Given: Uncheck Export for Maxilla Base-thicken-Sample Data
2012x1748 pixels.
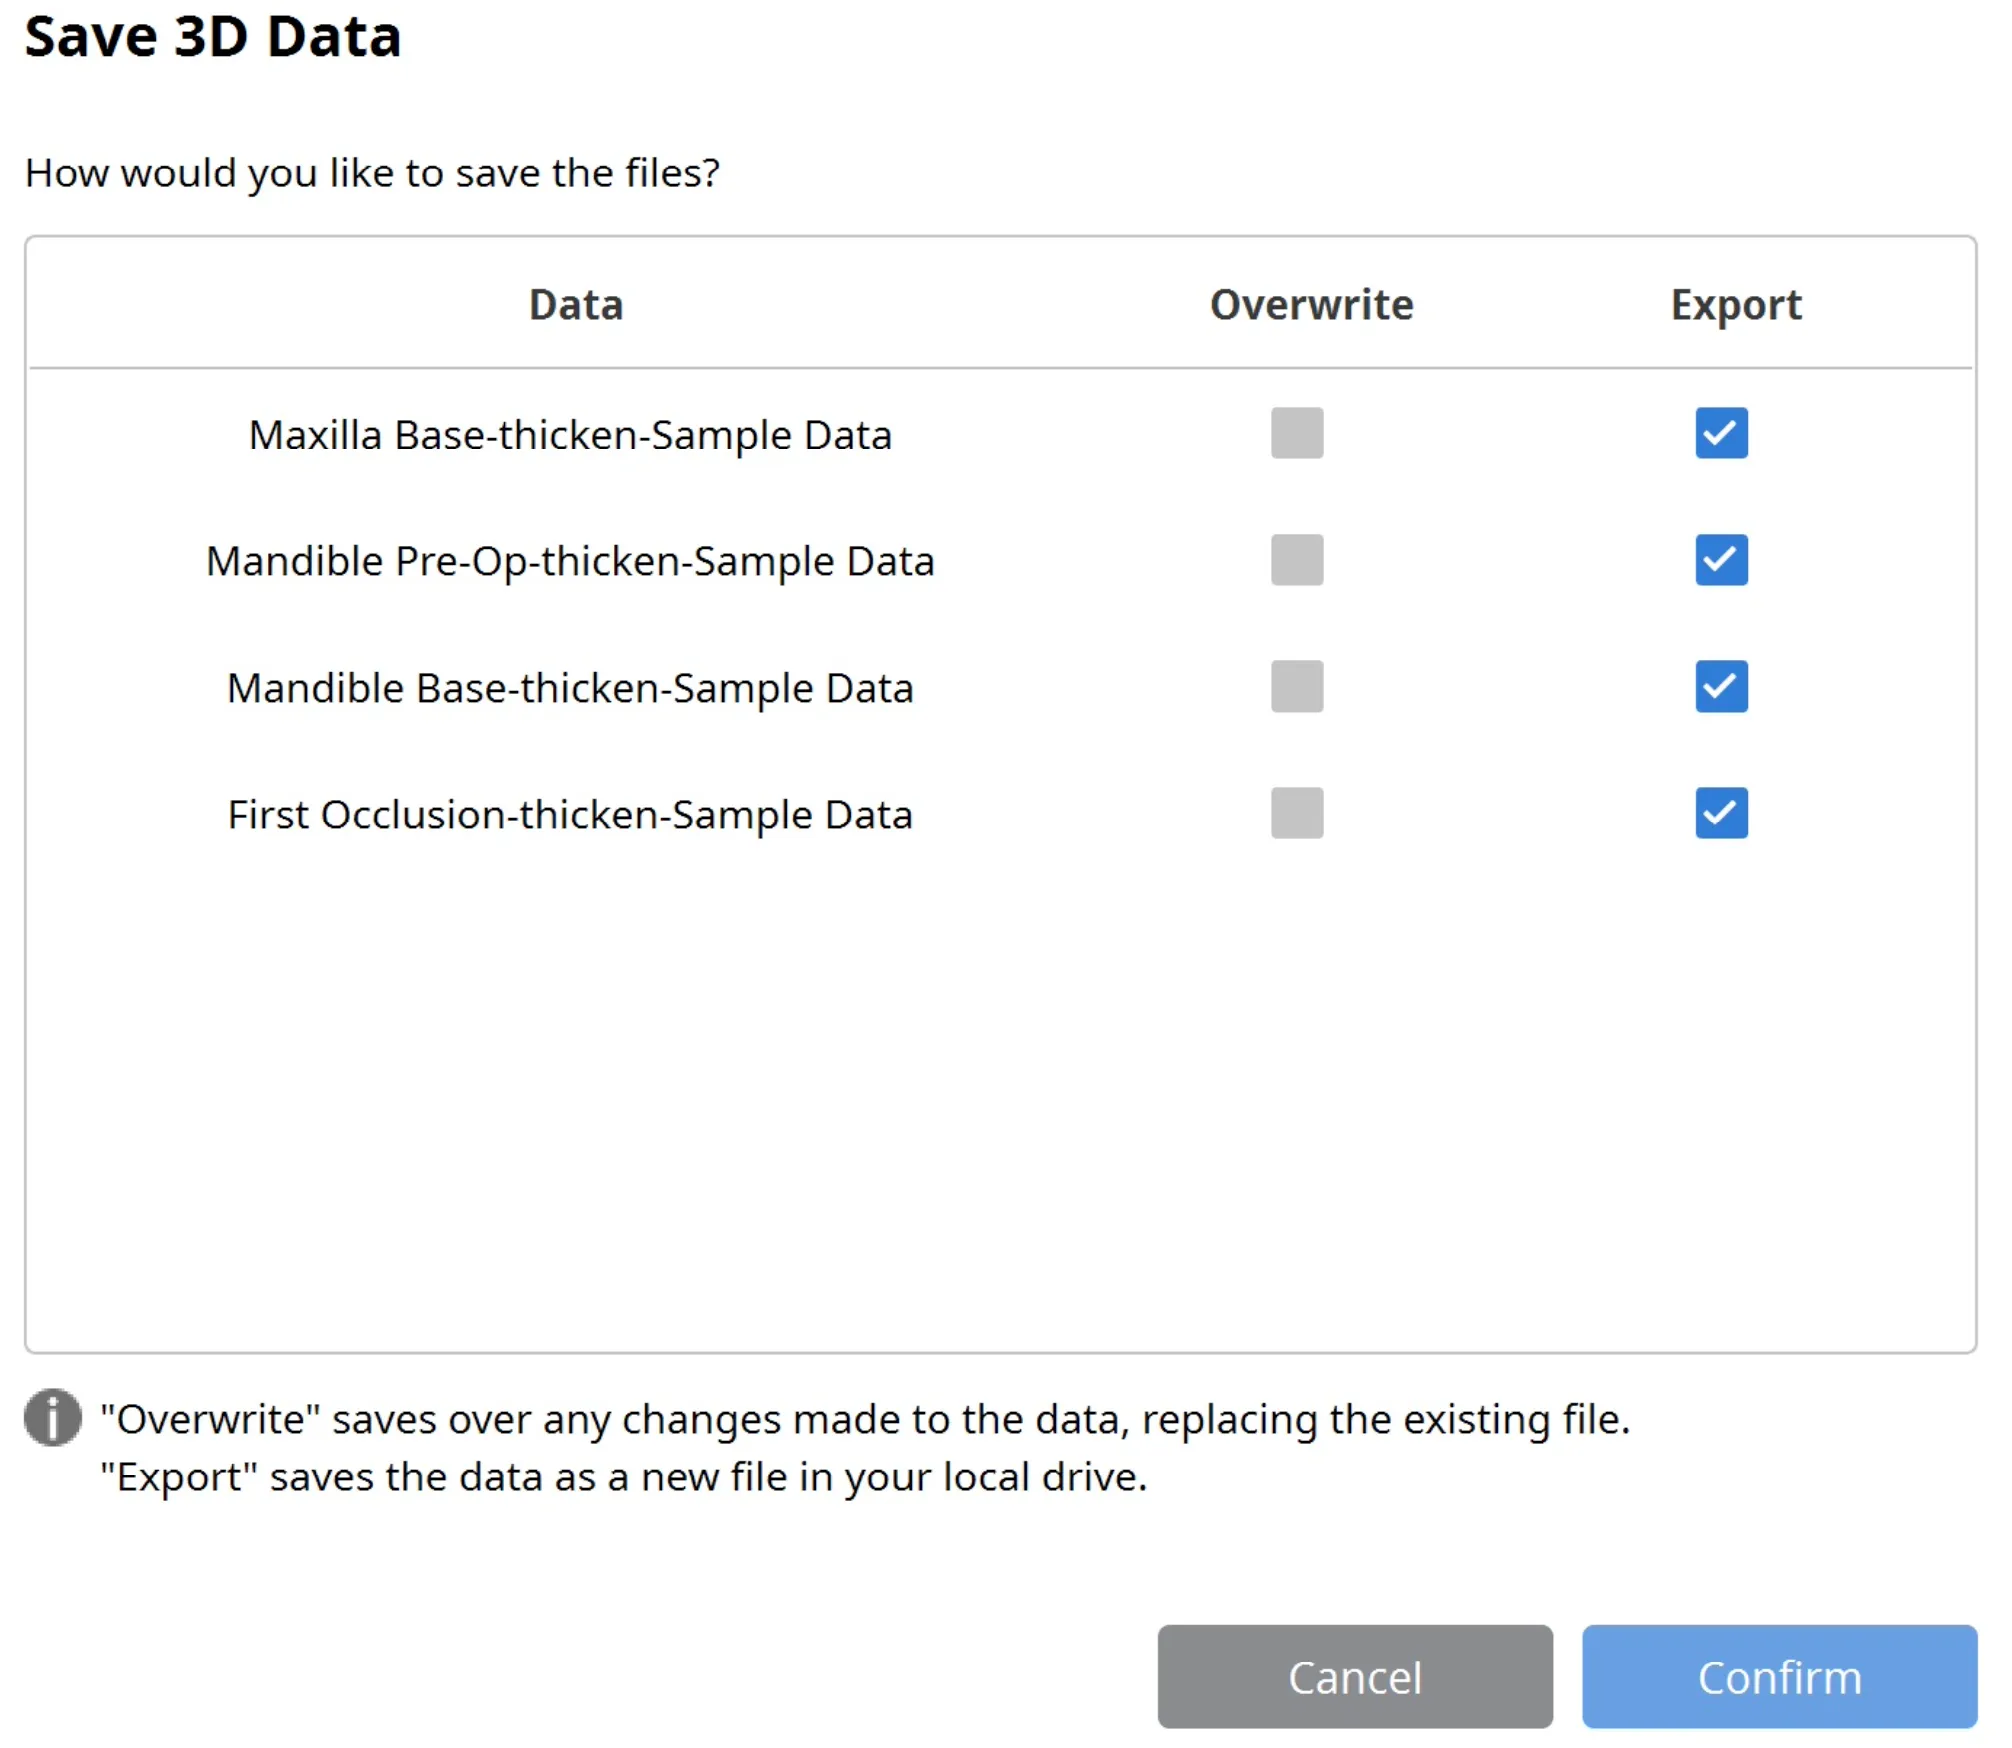Looking at the screenshot, I should tap(1721, 433).
